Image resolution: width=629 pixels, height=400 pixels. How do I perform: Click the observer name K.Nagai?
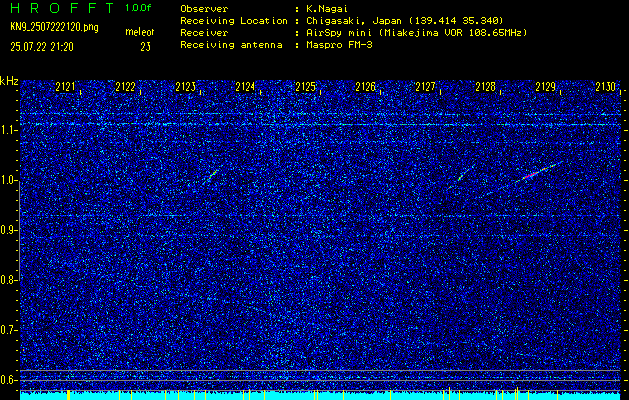click(327, 9)
